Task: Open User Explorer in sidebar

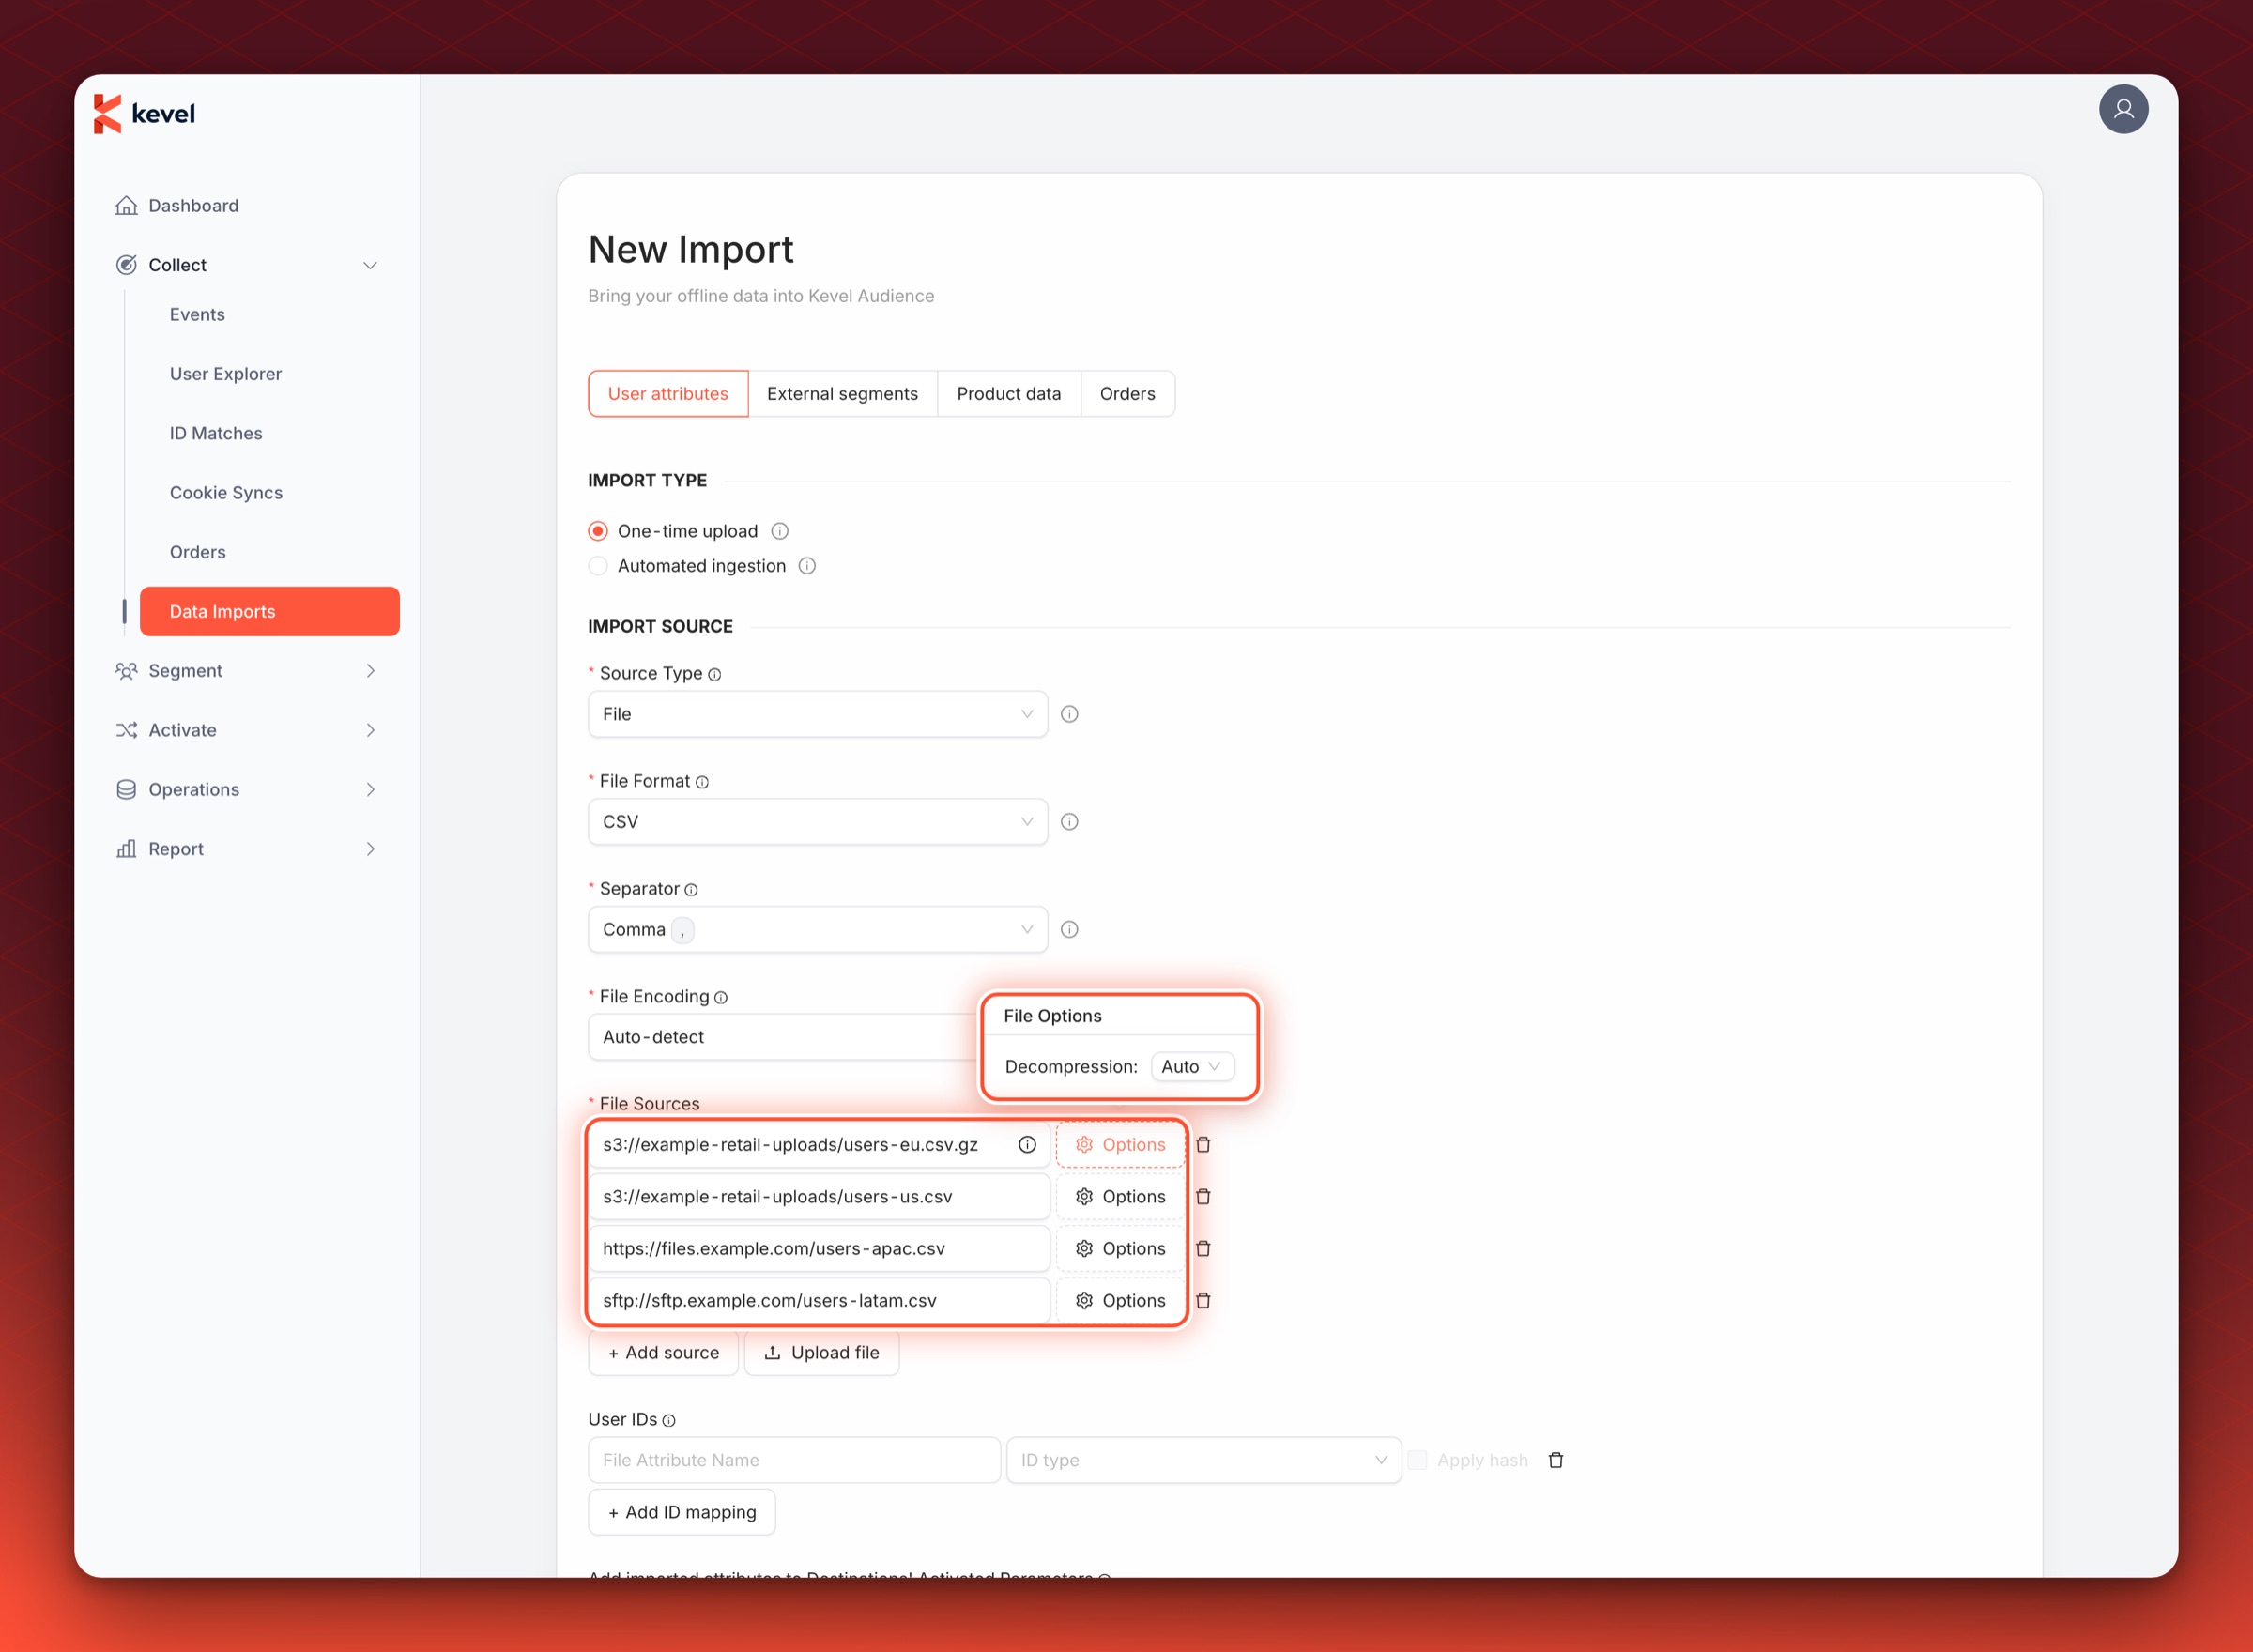Action: click(225, 374)
